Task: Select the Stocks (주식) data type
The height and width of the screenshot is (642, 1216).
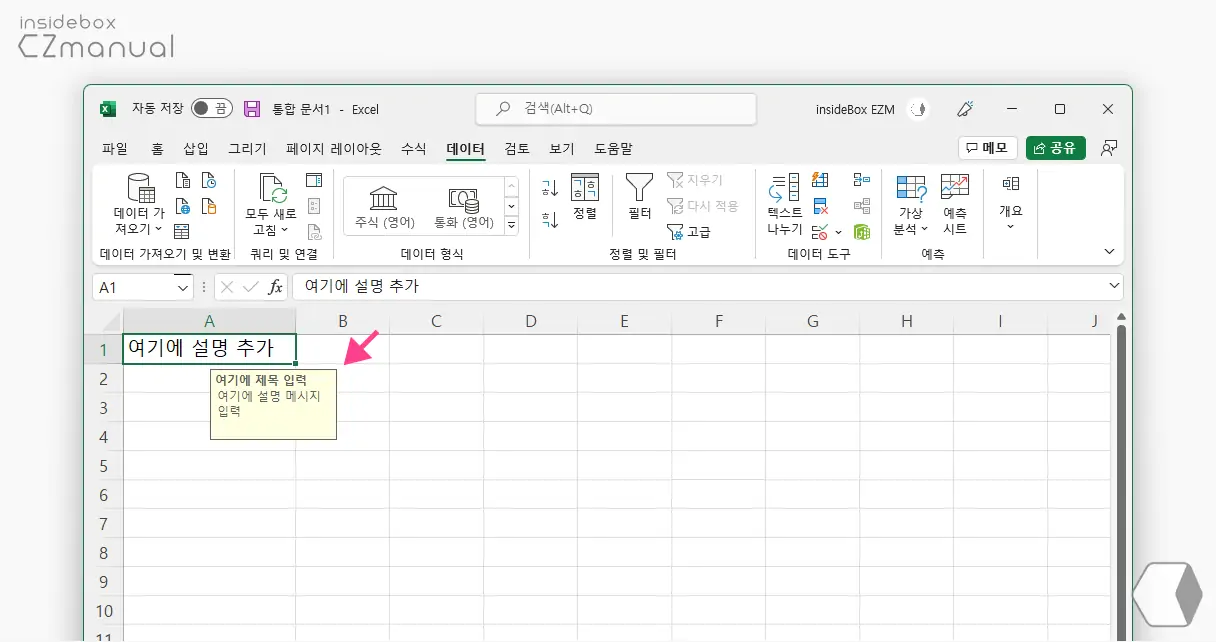Action: pyautogui.click(x=385, y=207)
